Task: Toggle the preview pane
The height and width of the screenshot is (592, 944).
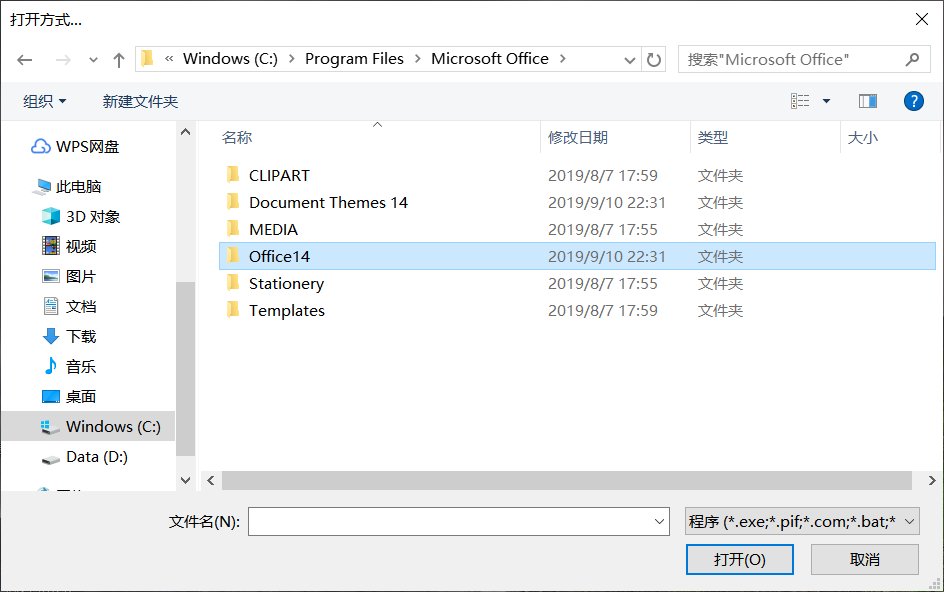Action: coord(867,100)
